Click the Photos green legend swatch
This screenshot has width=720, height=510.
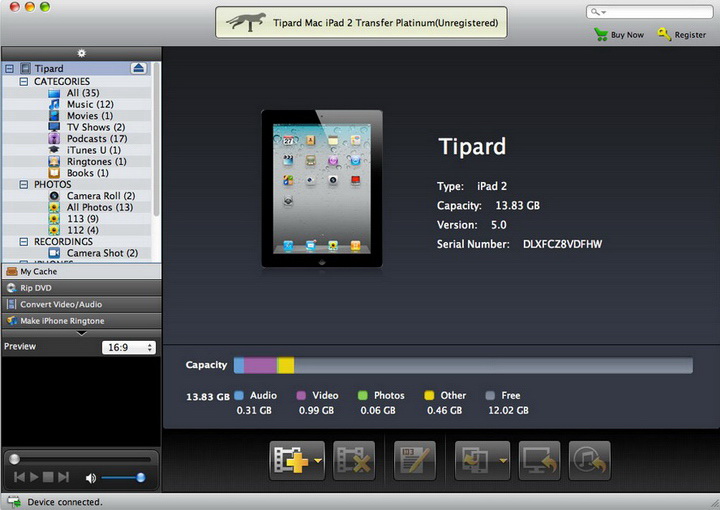tap(363, 395)
